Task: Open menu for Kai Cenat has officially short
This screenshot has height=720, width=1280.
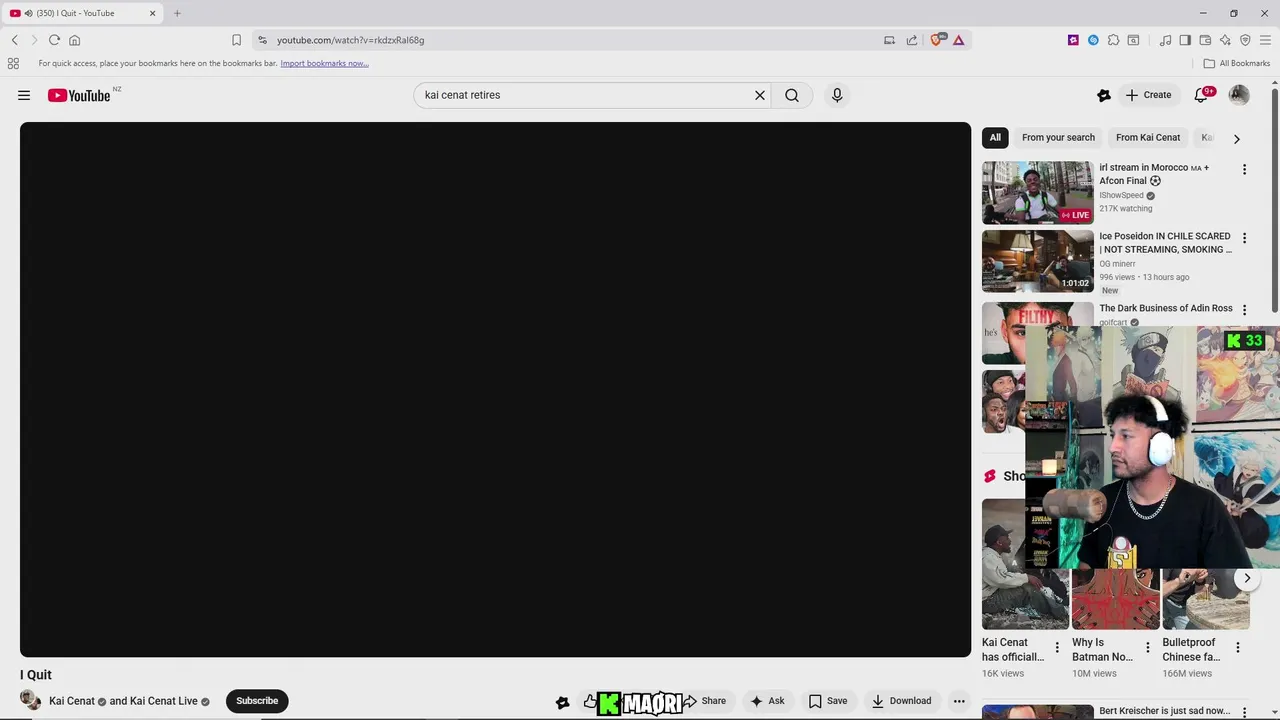Action: (1057, 648)
